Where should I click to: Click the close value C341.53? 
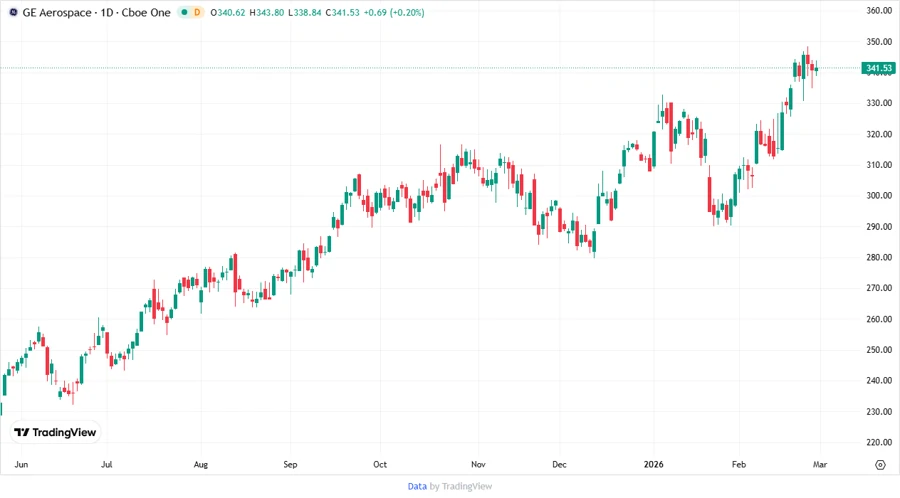342,13
